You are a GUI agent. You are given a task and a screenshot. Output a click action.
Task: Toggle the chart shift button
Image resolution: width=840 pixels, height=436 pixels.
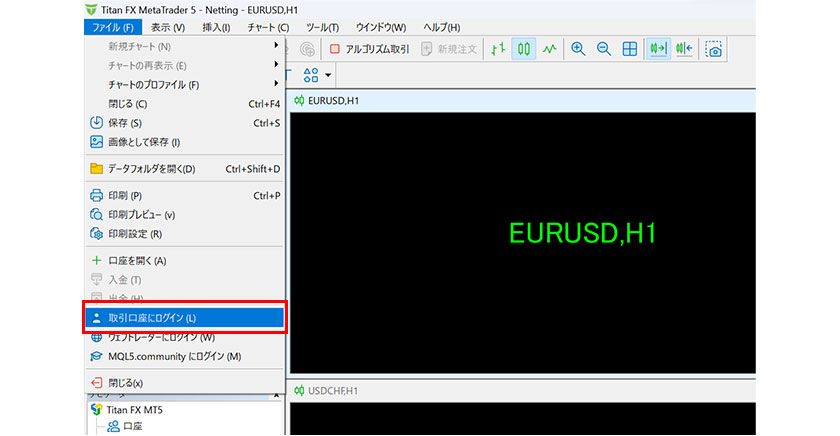tap(684, 48)
